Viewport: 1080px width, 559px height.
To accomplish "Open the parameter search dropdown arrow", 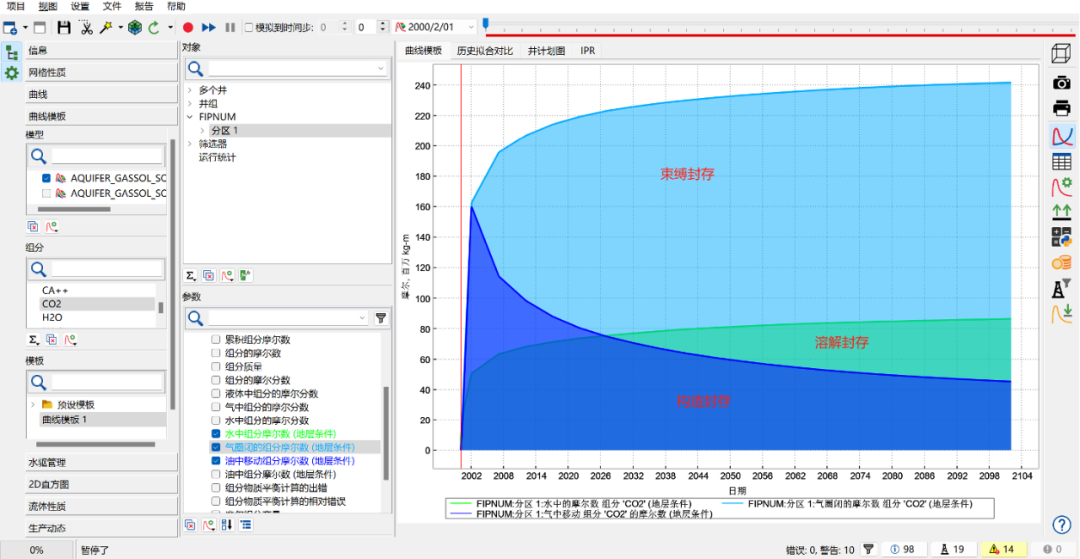I will click(363, 318).
